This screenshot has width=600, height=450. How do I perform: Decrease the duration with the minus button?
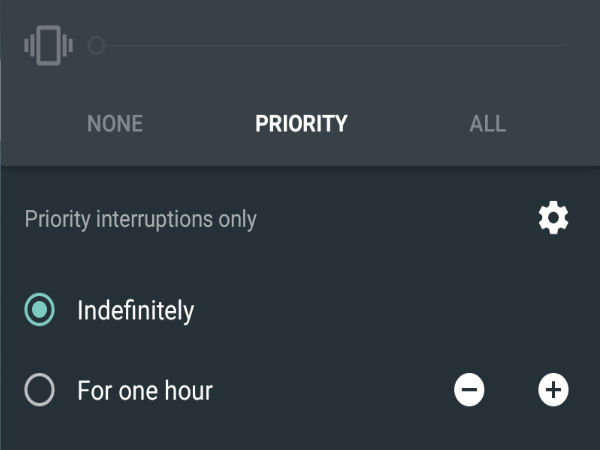(x=469, y=390)
